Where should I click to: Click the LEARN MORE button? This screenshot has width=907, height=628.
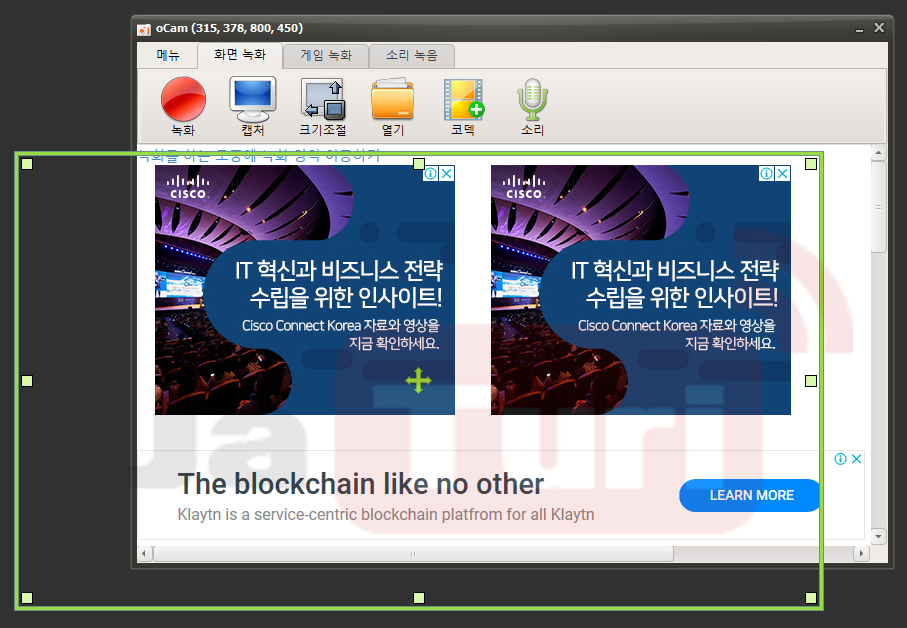click(x=751, y=496)
